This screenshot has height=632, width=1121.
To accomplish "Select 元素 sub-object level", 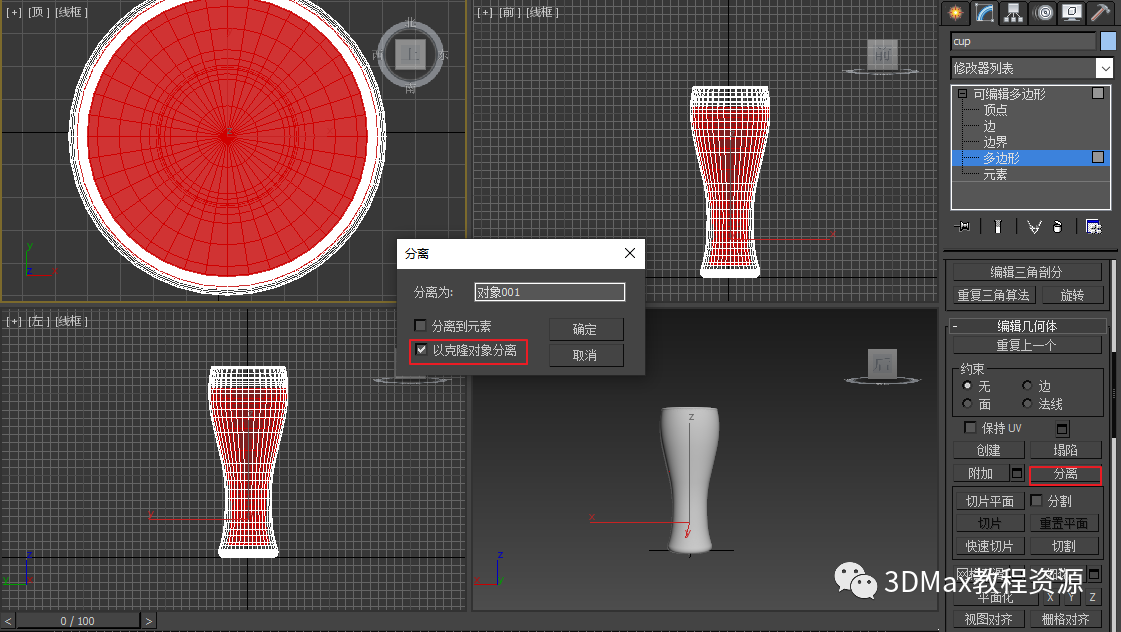I will [x=995, y=174].
